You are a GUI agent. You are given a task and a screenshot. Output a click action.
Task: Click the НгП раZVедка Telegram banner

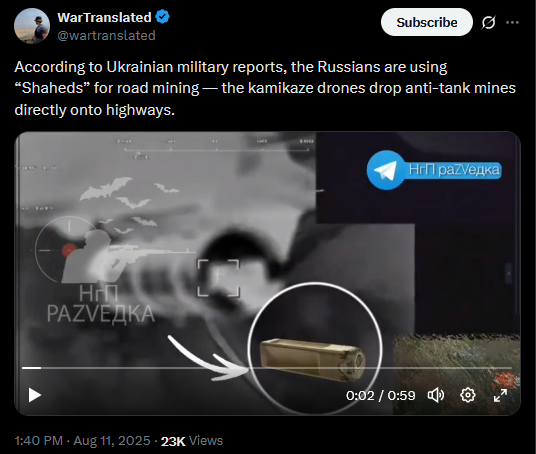(434, 170)
